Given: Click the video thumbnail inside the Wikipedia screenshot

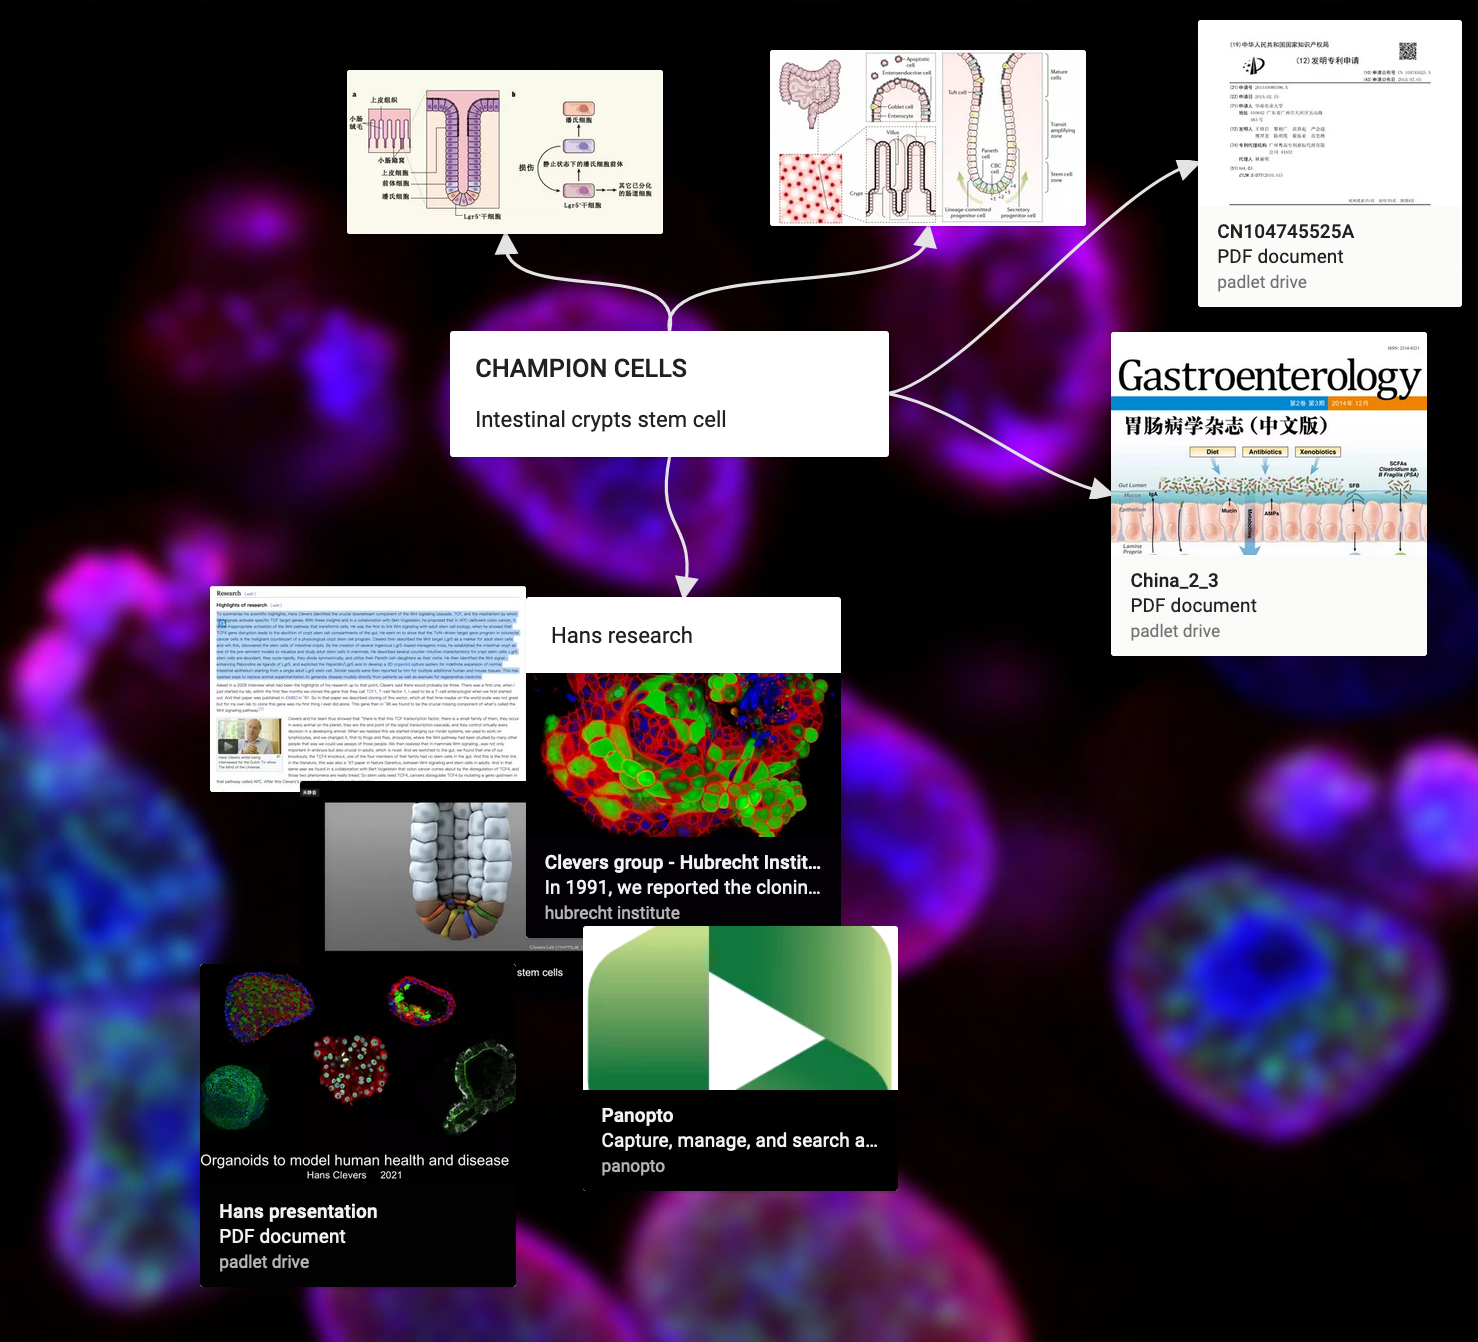Looking at the screenshot, I should point(249,736).
